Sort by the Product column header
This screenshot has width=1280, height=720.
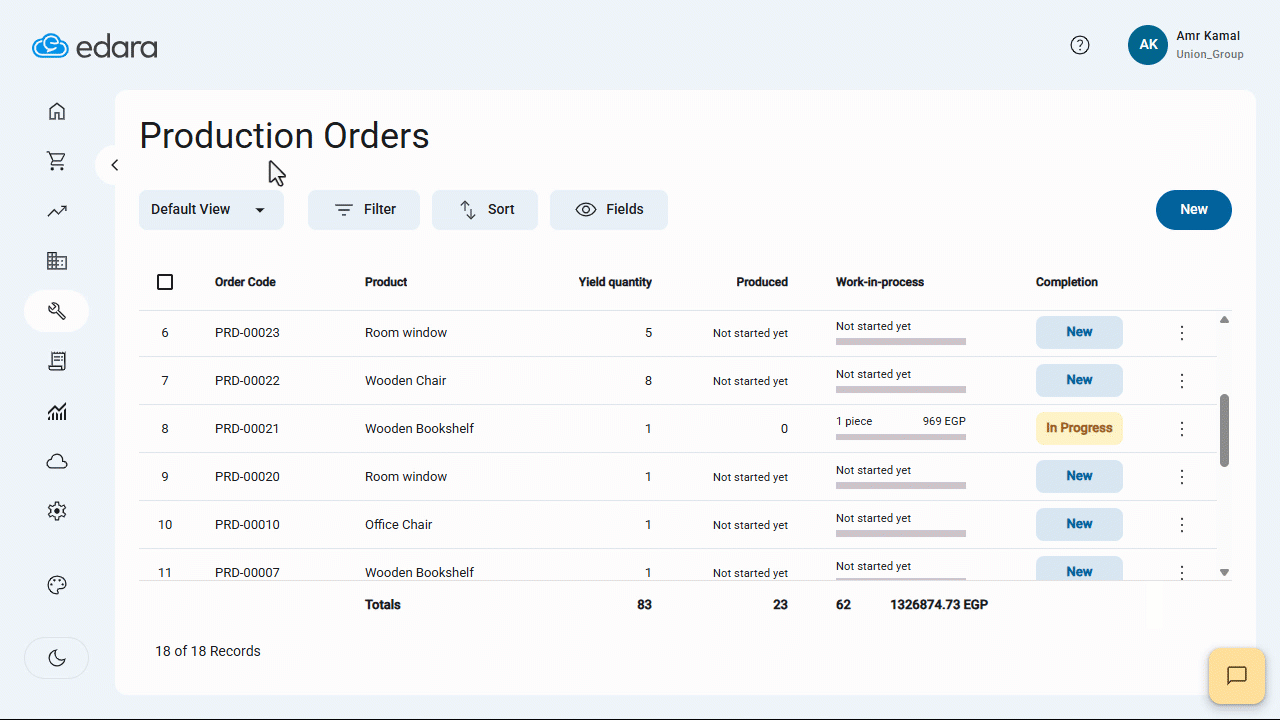[386, 282]
